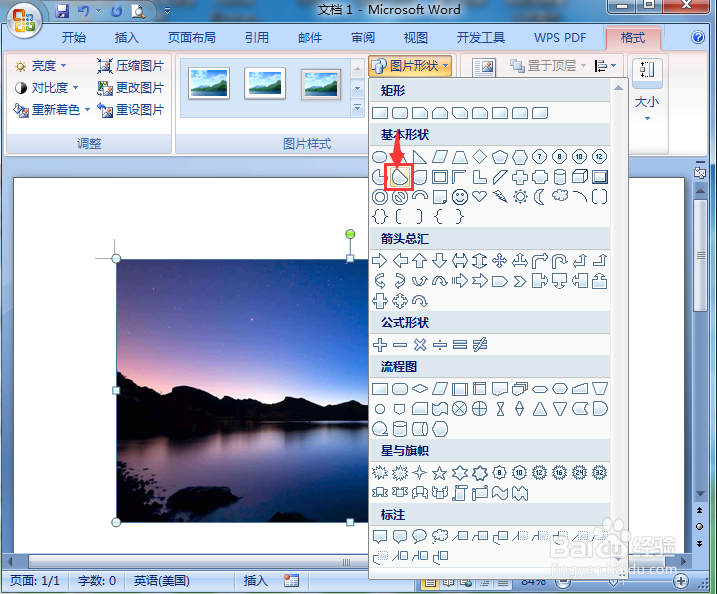This screenshot has height=594, width=717.
Task: Pick the donut ring shape
Action: (380, 197)
